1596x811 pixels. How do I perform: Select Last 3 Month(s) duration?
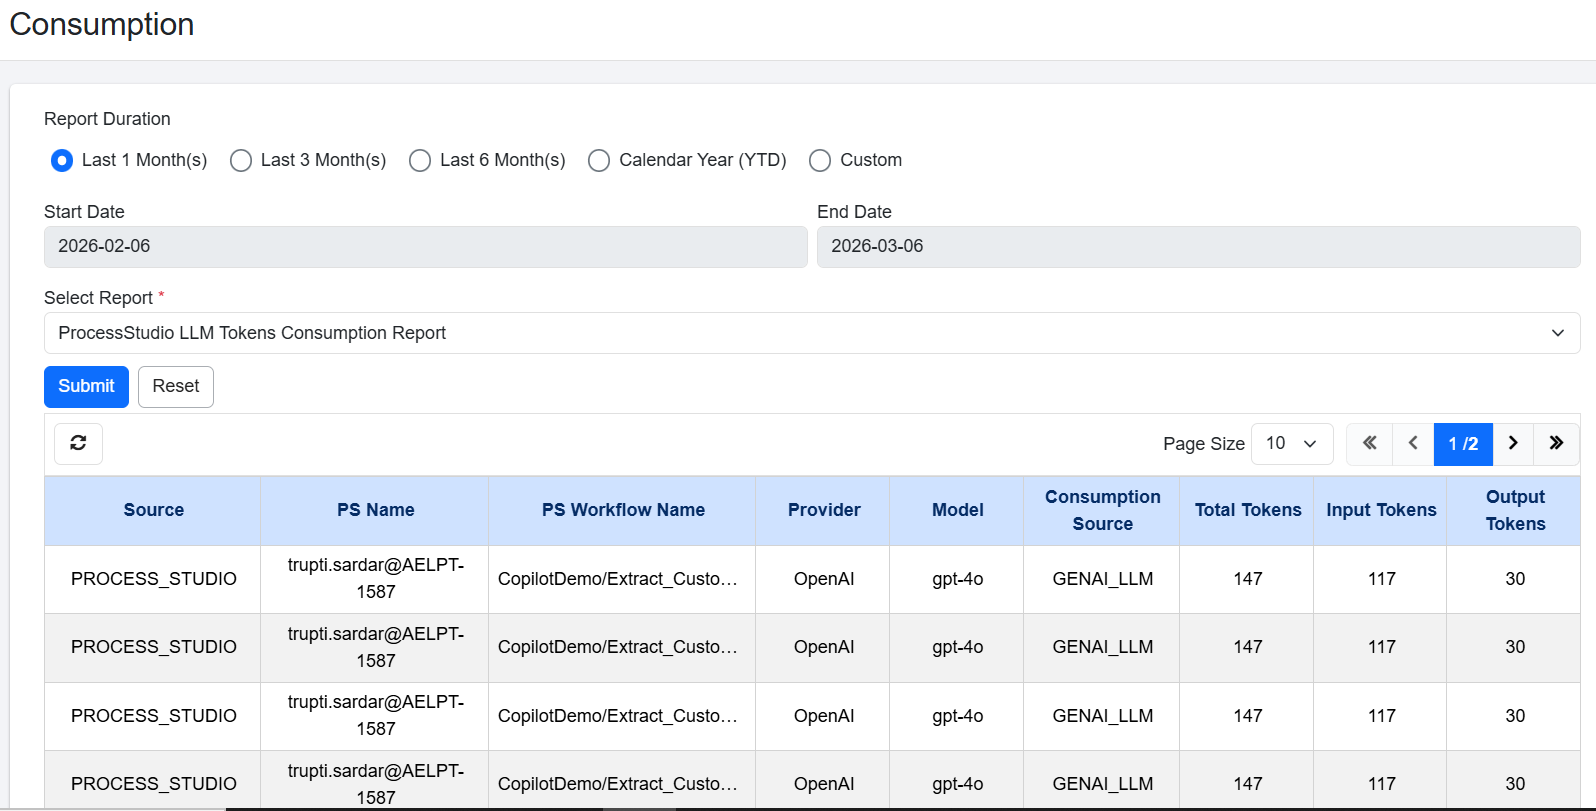coord(241,161)
